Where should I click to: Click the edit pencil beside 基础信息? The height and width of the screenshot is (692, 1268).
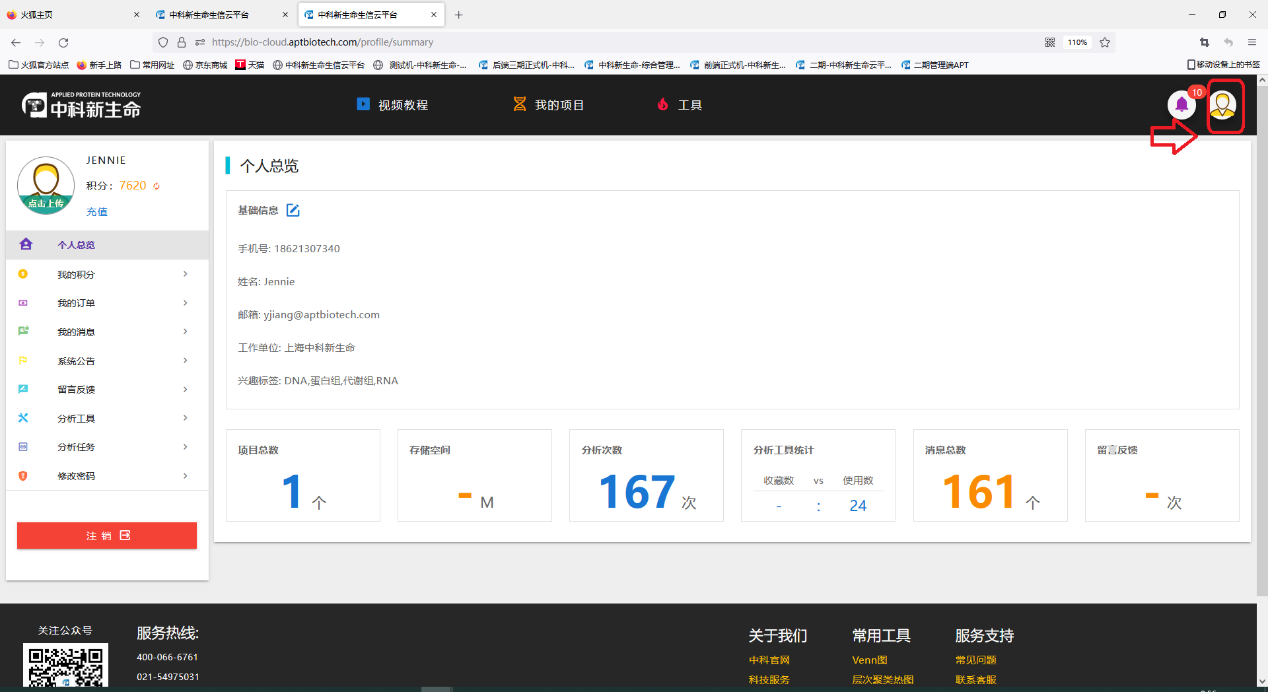pyautogui.click(x=293, y=210)
